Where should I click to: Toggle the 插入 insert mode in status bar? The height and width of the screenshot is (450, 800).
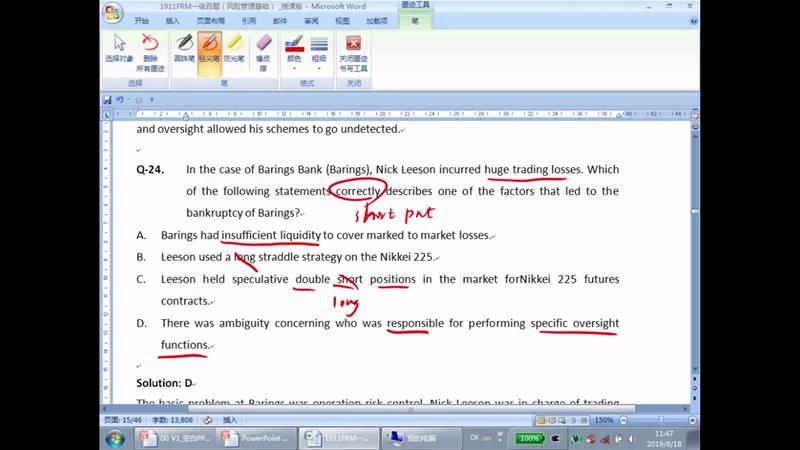pyautogui.click(x=230, y=420)
